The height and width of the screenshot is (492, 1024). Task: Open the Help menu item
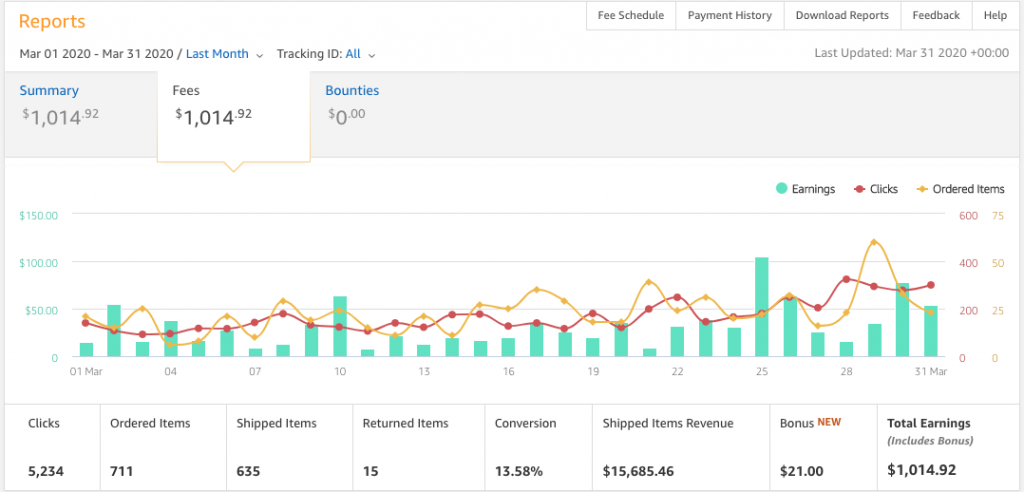coord(995,16)
